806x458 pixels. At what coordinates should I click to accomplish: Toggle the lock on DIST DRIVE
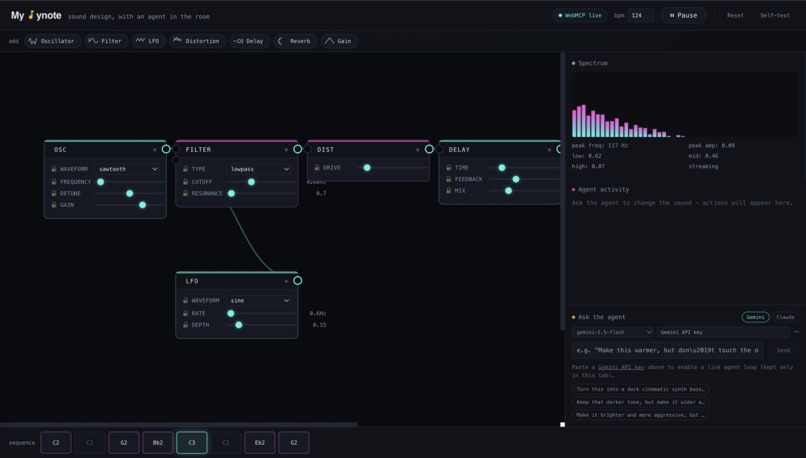(317, 168)
